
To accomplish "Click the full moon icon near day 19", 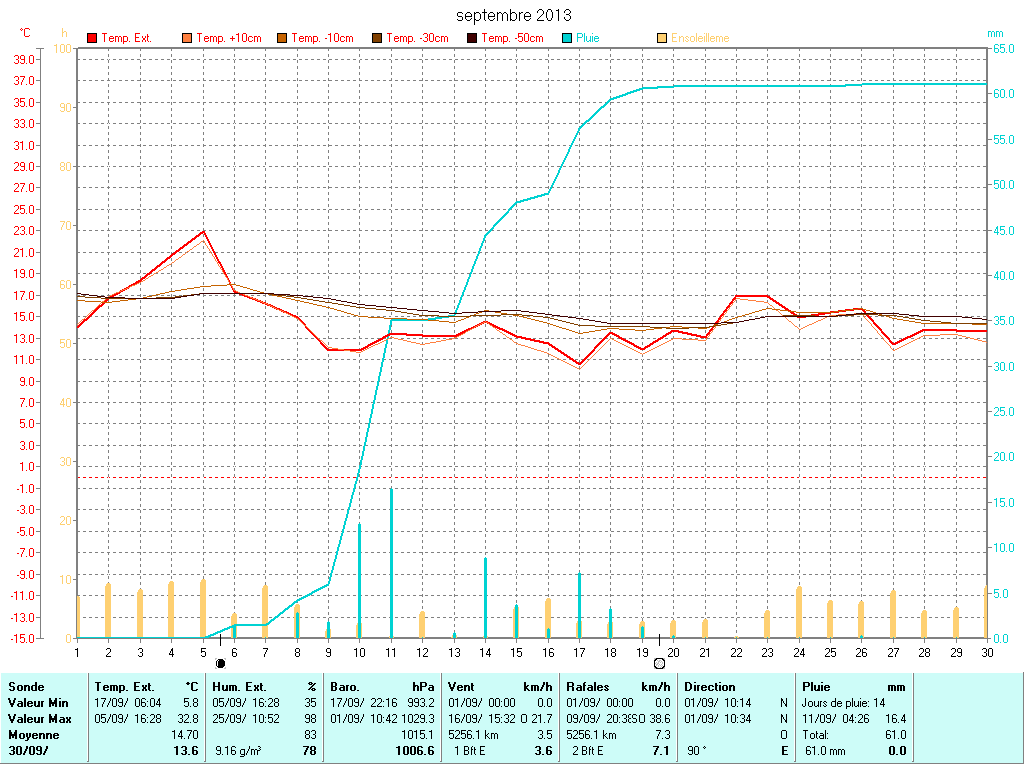I will (659, 663).
